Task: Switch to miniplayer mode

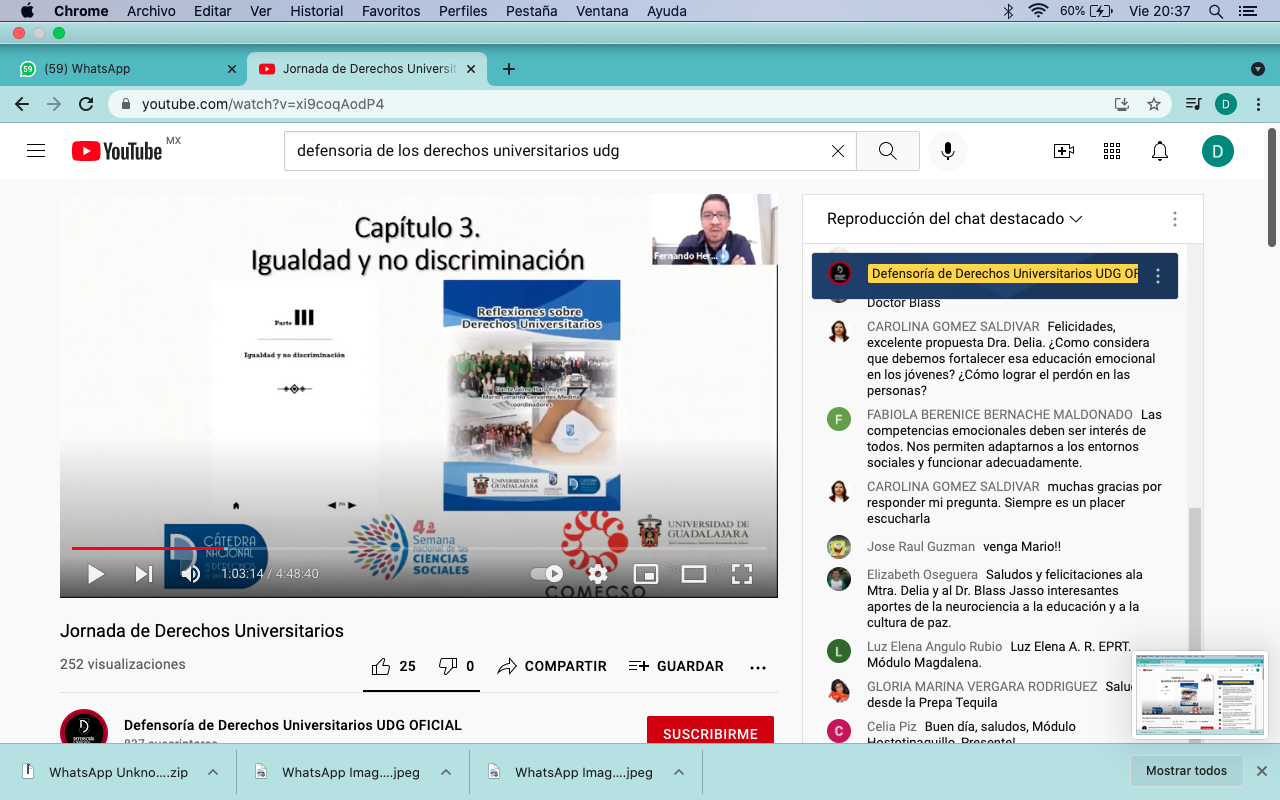Action: pyautogui.click(x=646, y=574)
